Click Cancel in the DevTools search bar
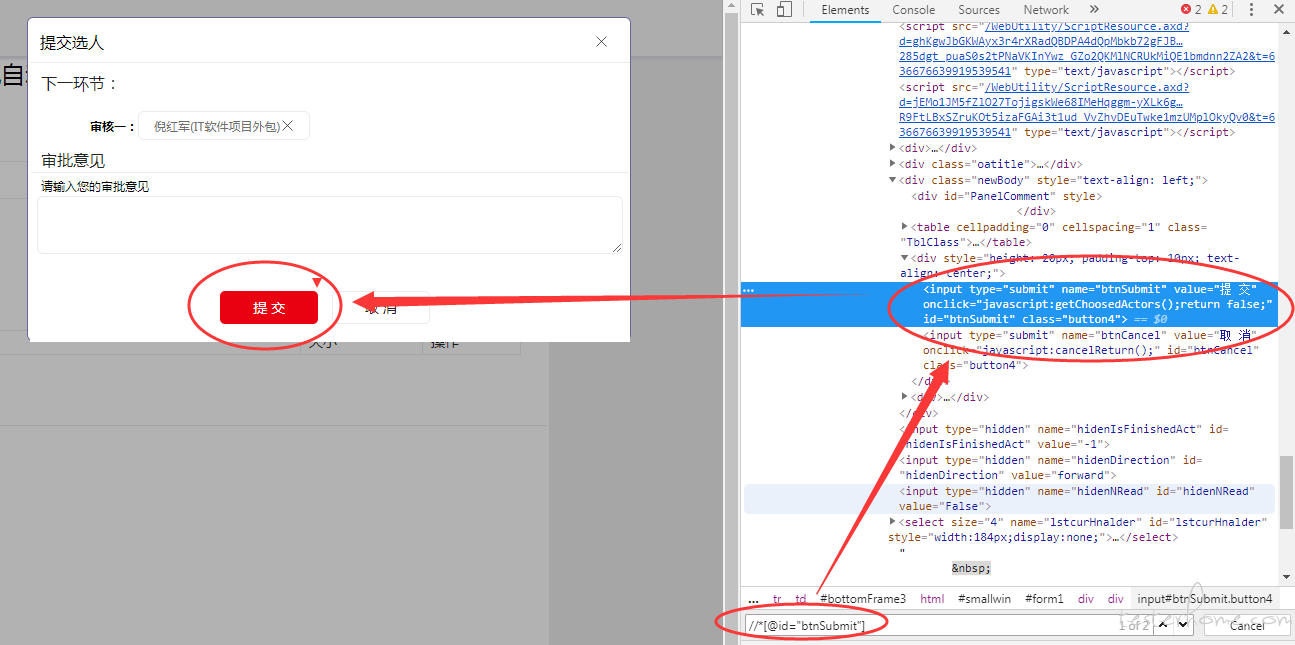 click(1246, 625)
